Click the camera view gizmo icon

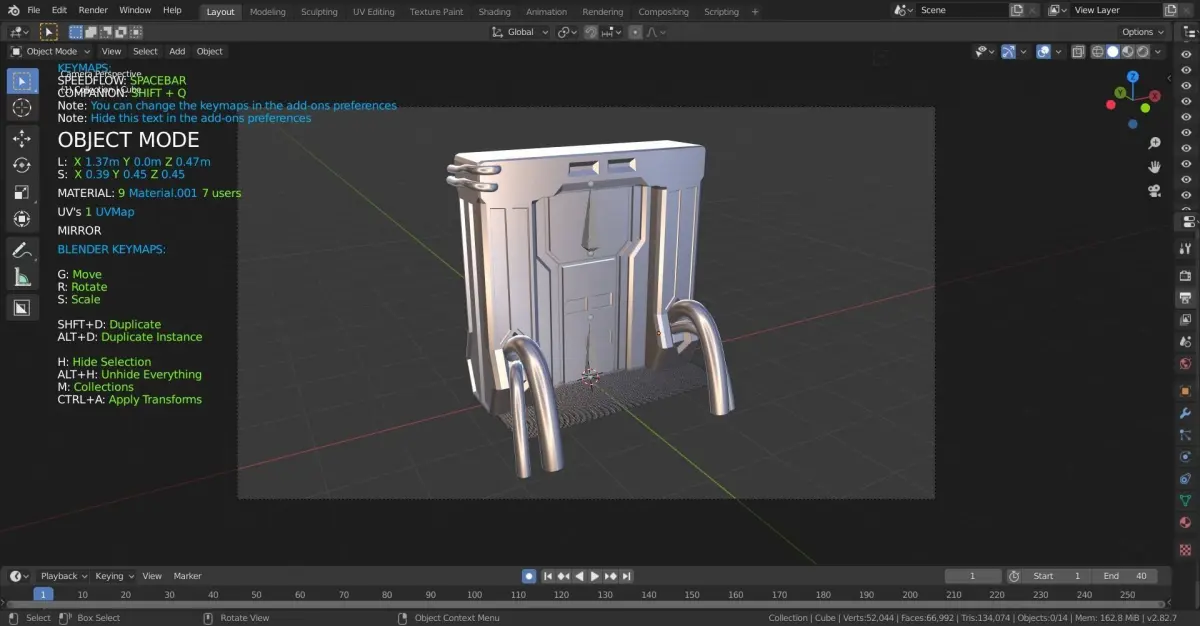coord(1154,191)
